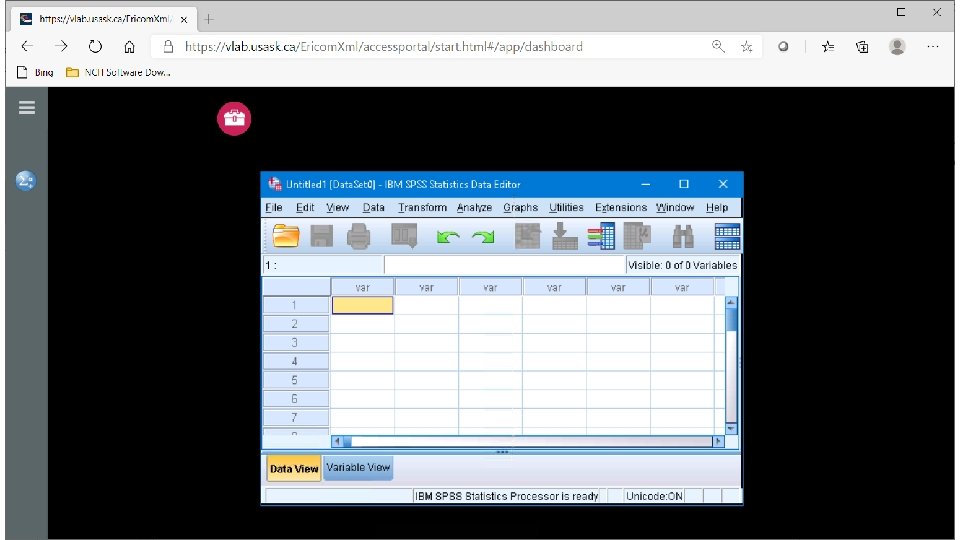This screenshot has height=540, width=960.
Task: Select row header 1
Action: pos(296,305)
